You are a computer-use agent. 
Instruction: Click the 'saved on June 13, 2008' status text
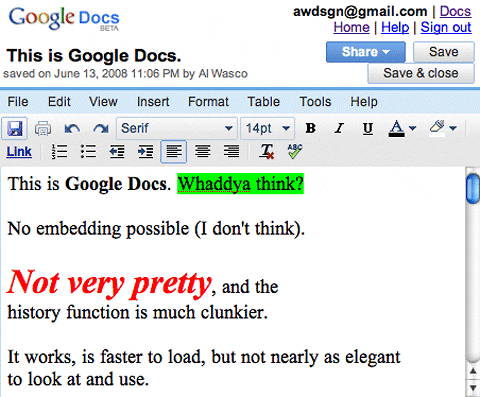click(125, 74)
